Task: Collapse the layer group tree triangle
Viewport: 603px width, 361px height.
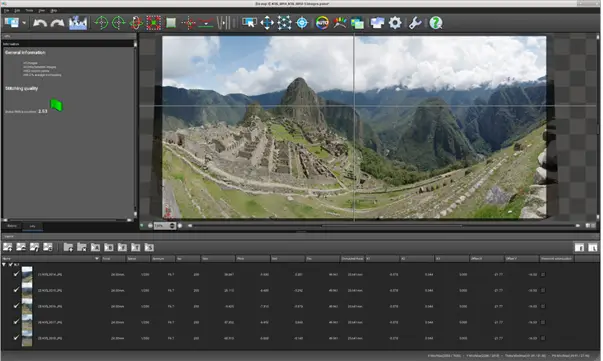Action: (x=4, y=265)
